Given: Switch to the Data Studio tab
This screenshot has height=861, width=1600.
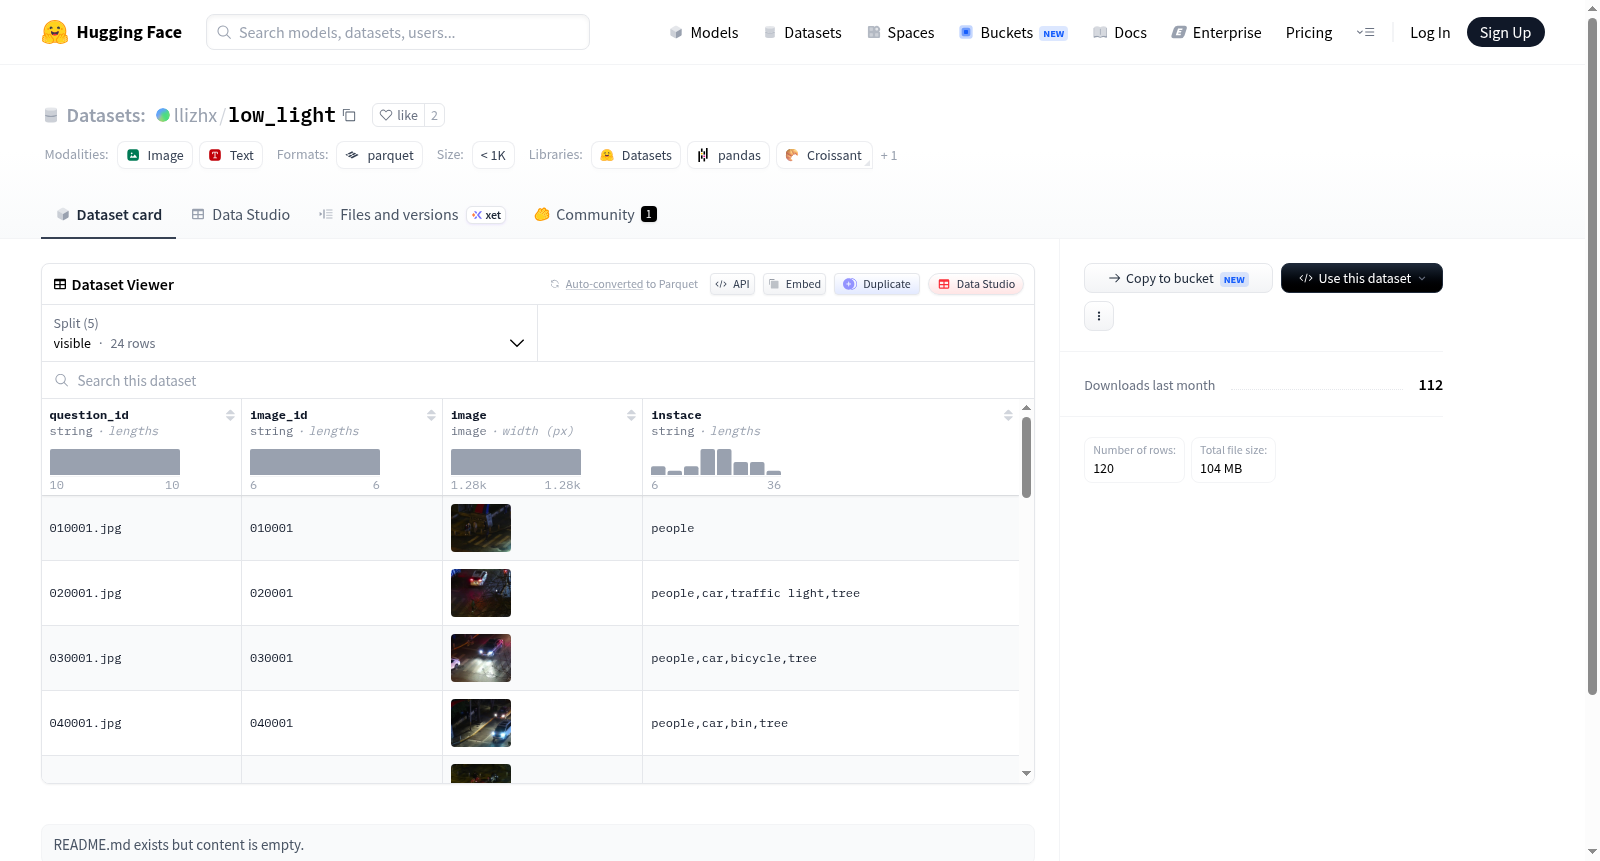Looking at the screenshot, I should point(240,214).
